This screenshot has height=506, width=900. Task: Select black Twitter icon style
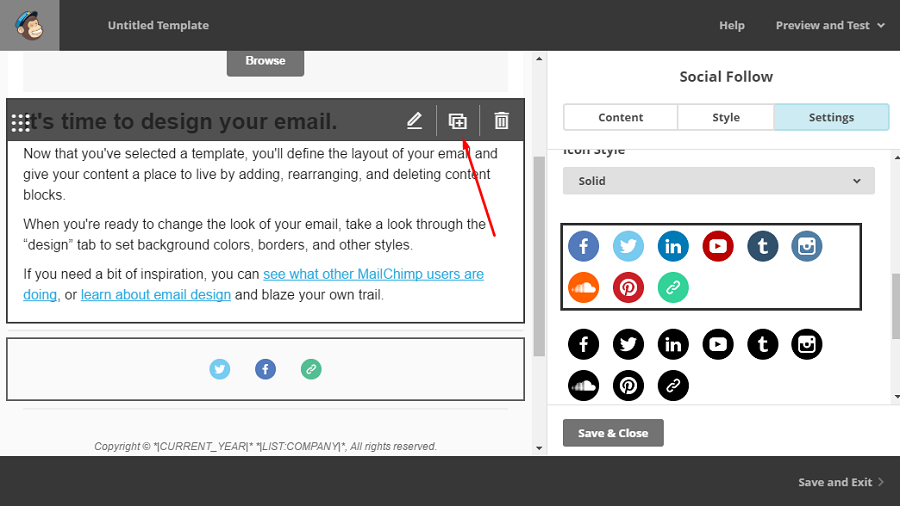click(628, 344)
